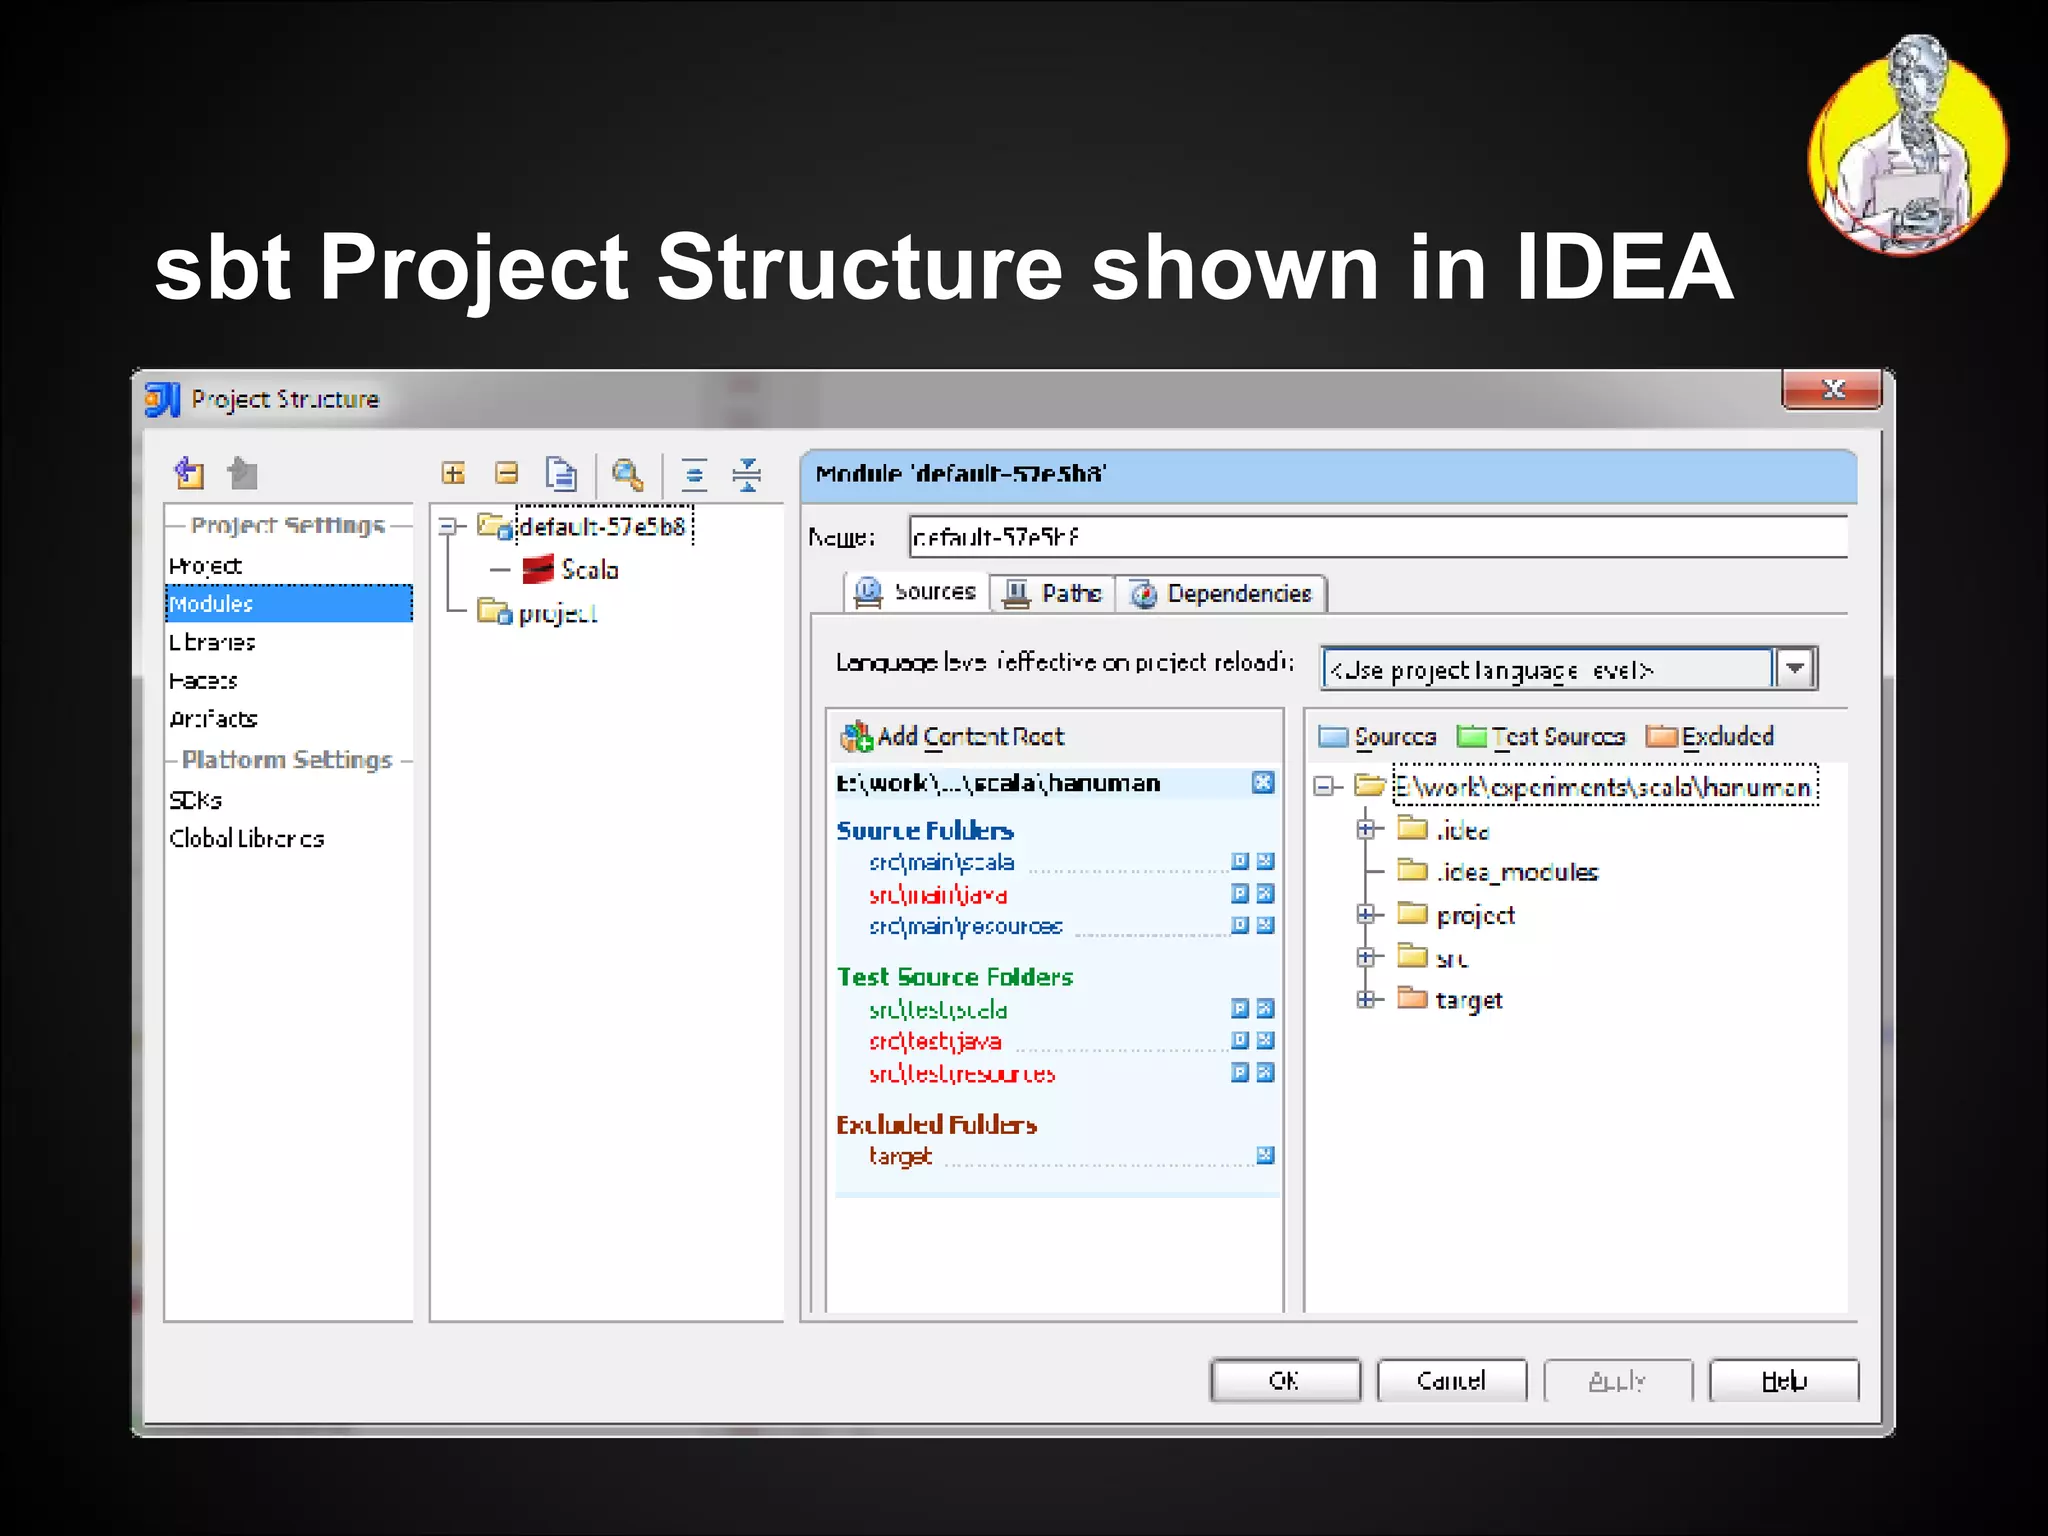Expand the .idea folder node
Image resolution: width=2048 pixels, height=1536 pixels.
[x=1367, y=829]
